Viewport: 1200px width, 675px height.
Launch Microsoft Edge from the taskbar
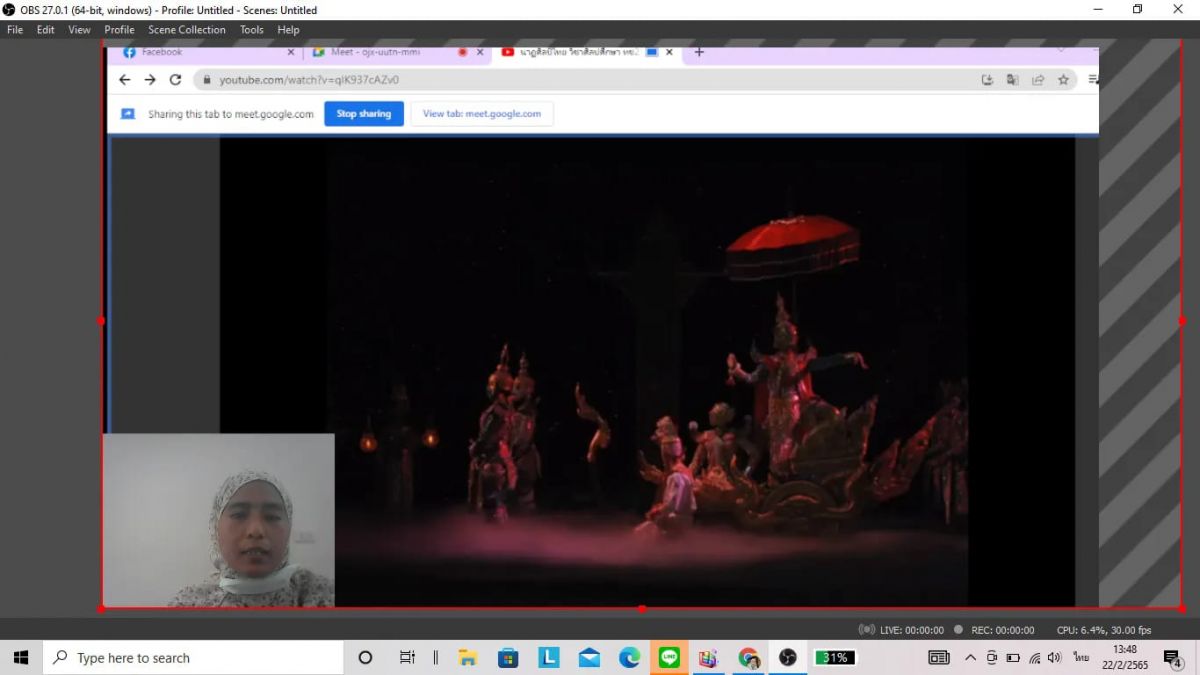point(629,657)
